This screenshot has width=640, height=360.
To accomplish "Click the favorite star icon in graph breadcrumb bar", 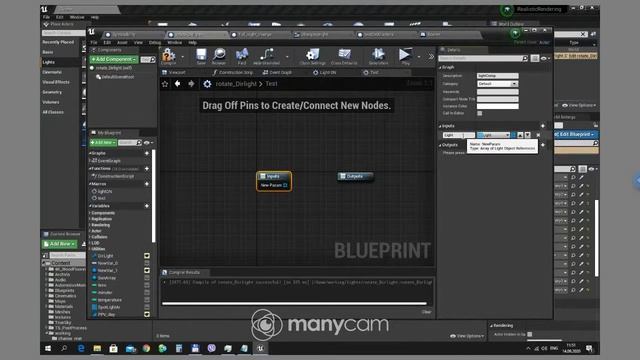I will (x=165, y=84).
